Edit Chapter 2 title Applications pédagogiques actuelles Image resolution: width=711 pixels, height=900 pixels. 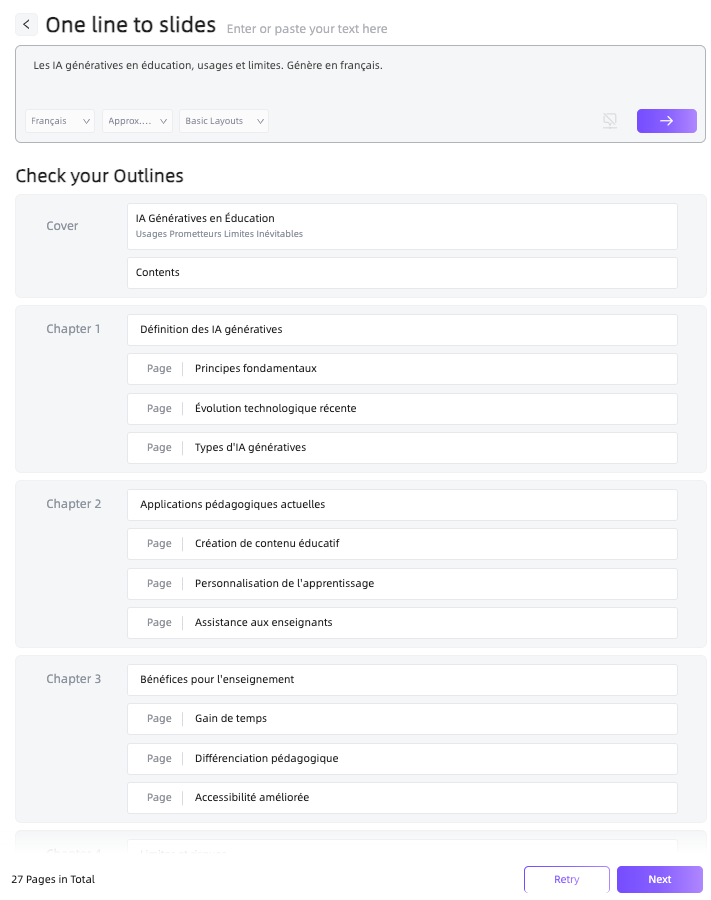pyautogui.click(x=401, y=504)
